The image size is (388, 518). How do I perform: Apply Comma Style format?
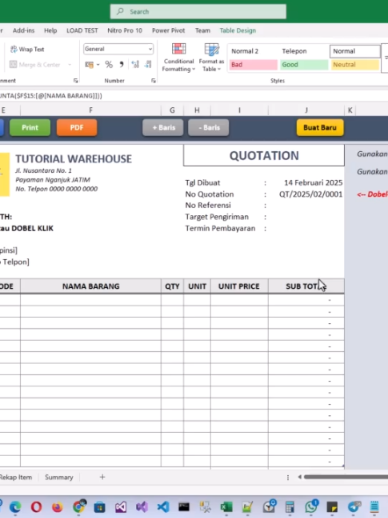[122, 64]
